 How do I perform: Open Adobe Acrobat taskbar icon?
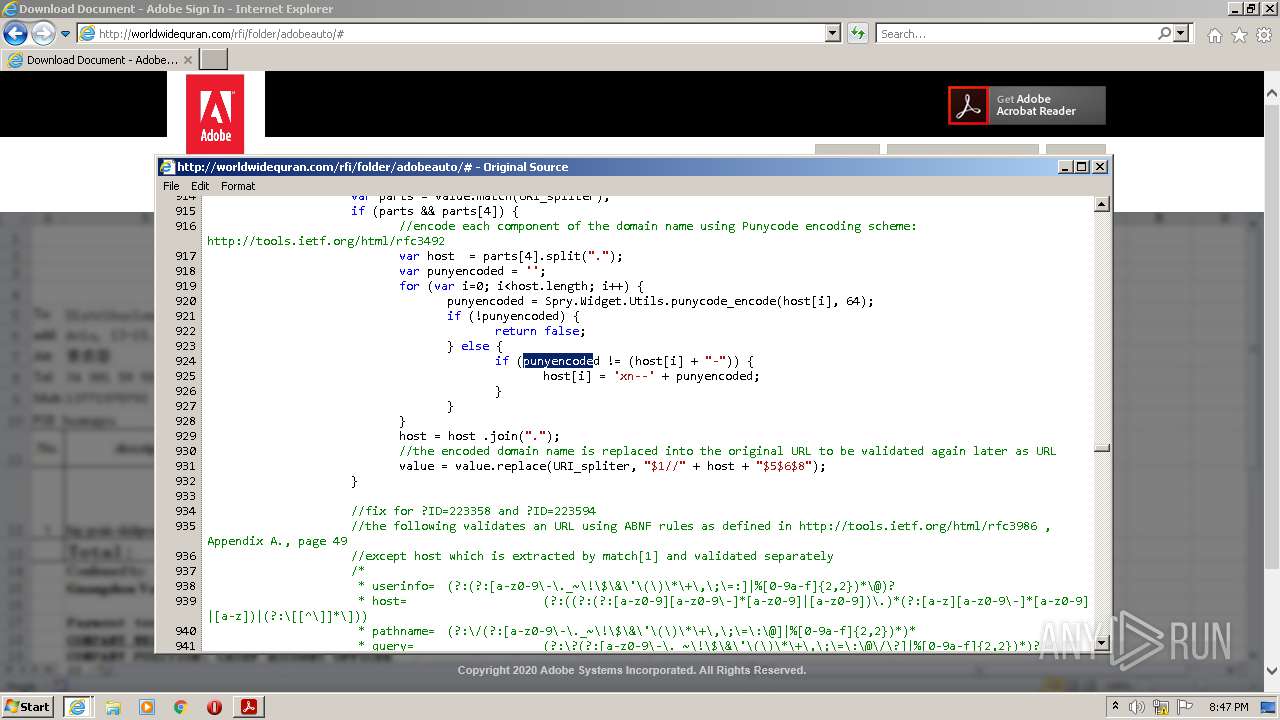(x=248, y=706)
